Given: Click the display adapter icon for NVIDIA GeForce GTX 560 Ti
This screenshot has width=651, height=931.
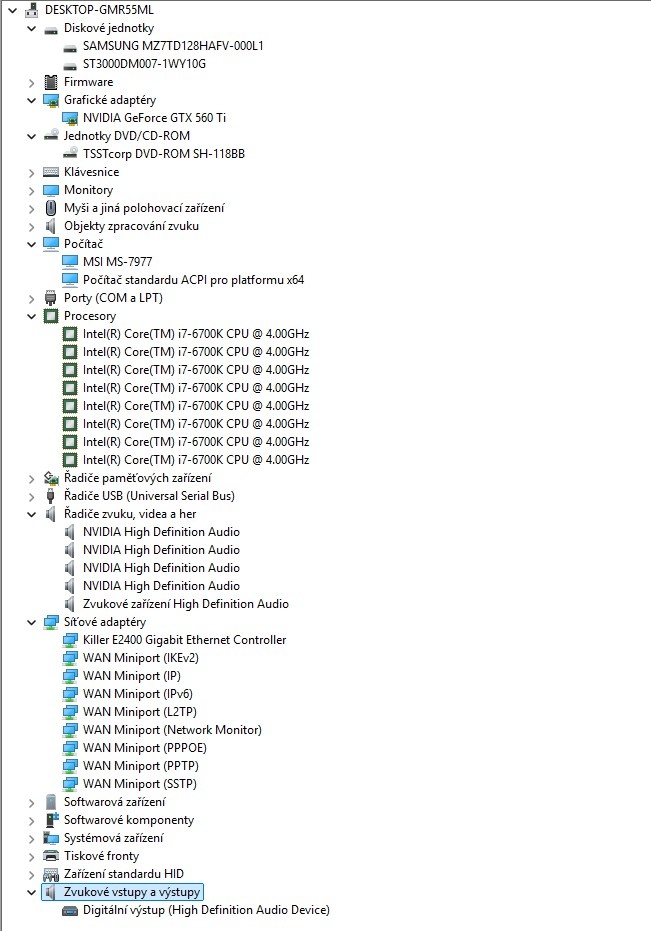Looking at the screenshot, I should point(70,118).
